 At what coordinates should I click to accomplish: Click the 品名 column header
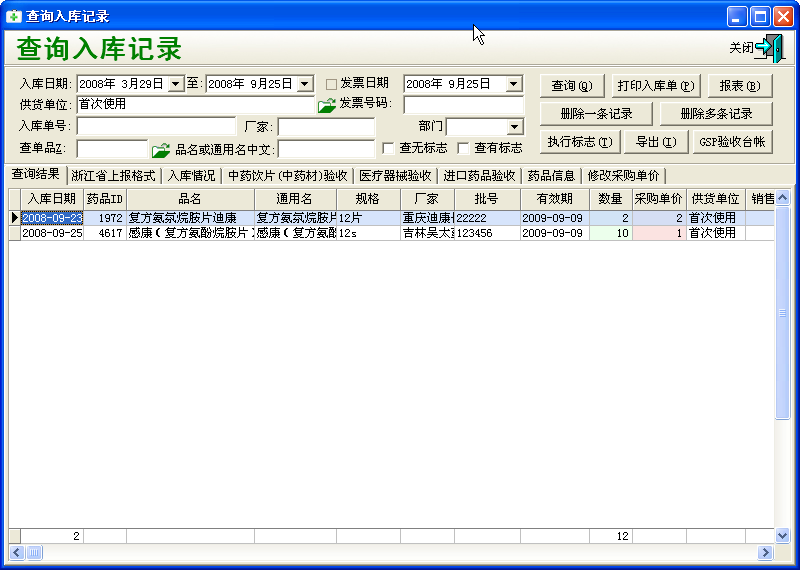click(x=190, y=199)
